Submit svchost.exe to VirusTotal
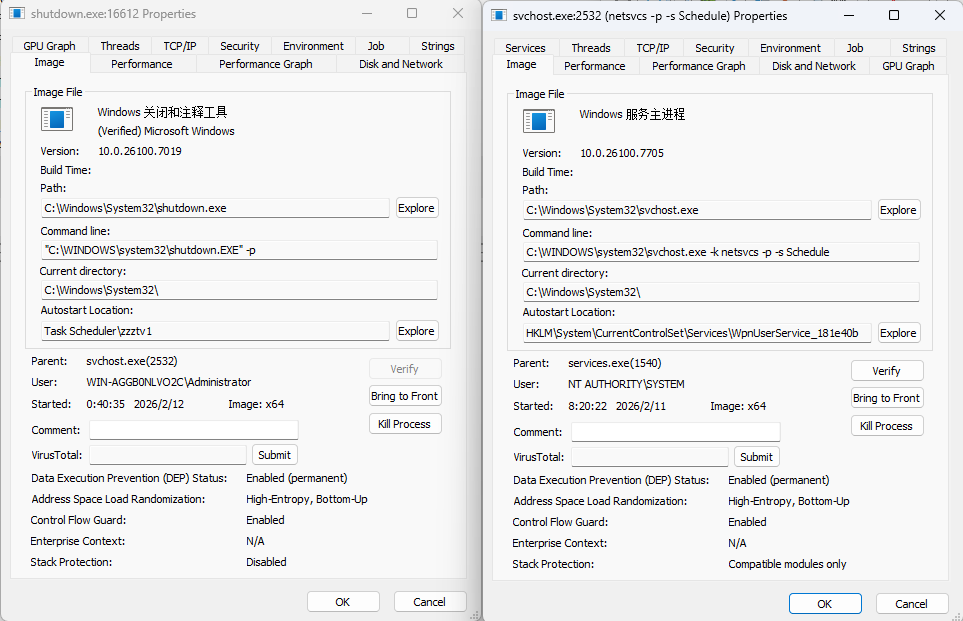 [x=756, y=457]
